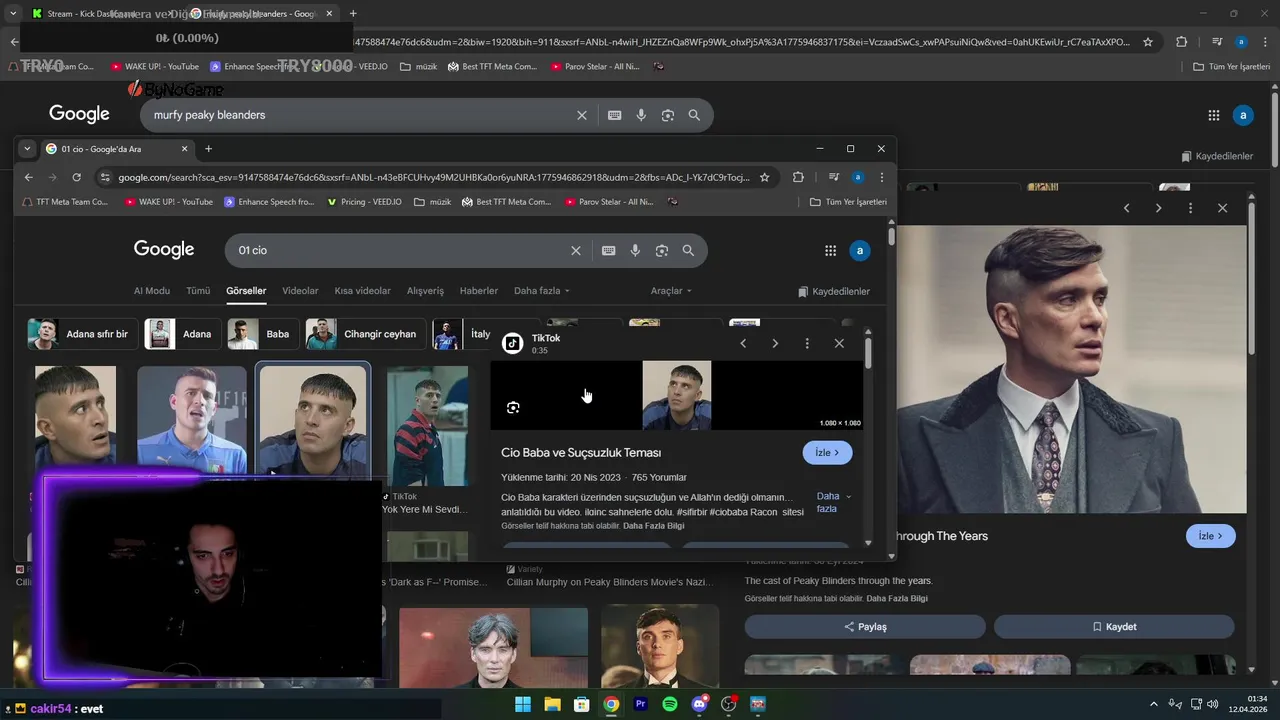
Task: Click the microphone voice search icon in 01 cio window
Action: 635,250
